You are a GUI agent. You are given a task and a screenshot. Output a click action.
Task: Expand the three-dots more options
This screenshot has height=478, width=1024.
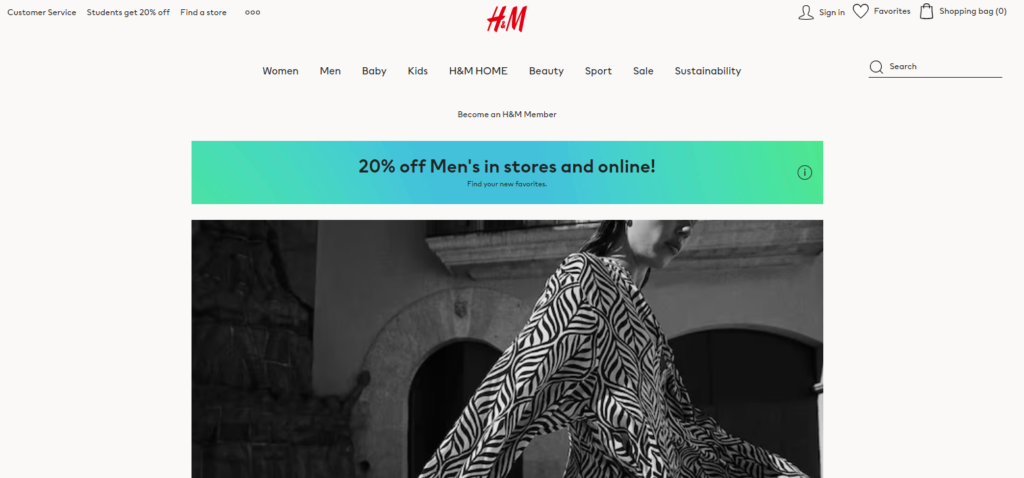[x=253, y=12]
